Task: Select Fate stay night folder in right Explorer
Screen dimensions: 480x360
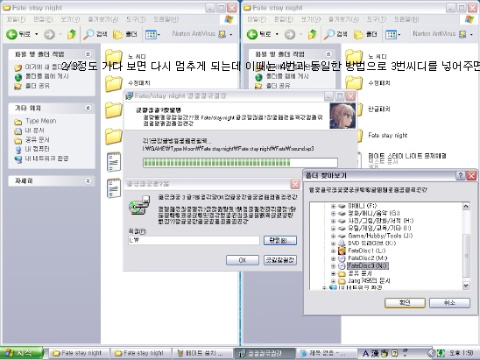Action: (x=388, y=135)
